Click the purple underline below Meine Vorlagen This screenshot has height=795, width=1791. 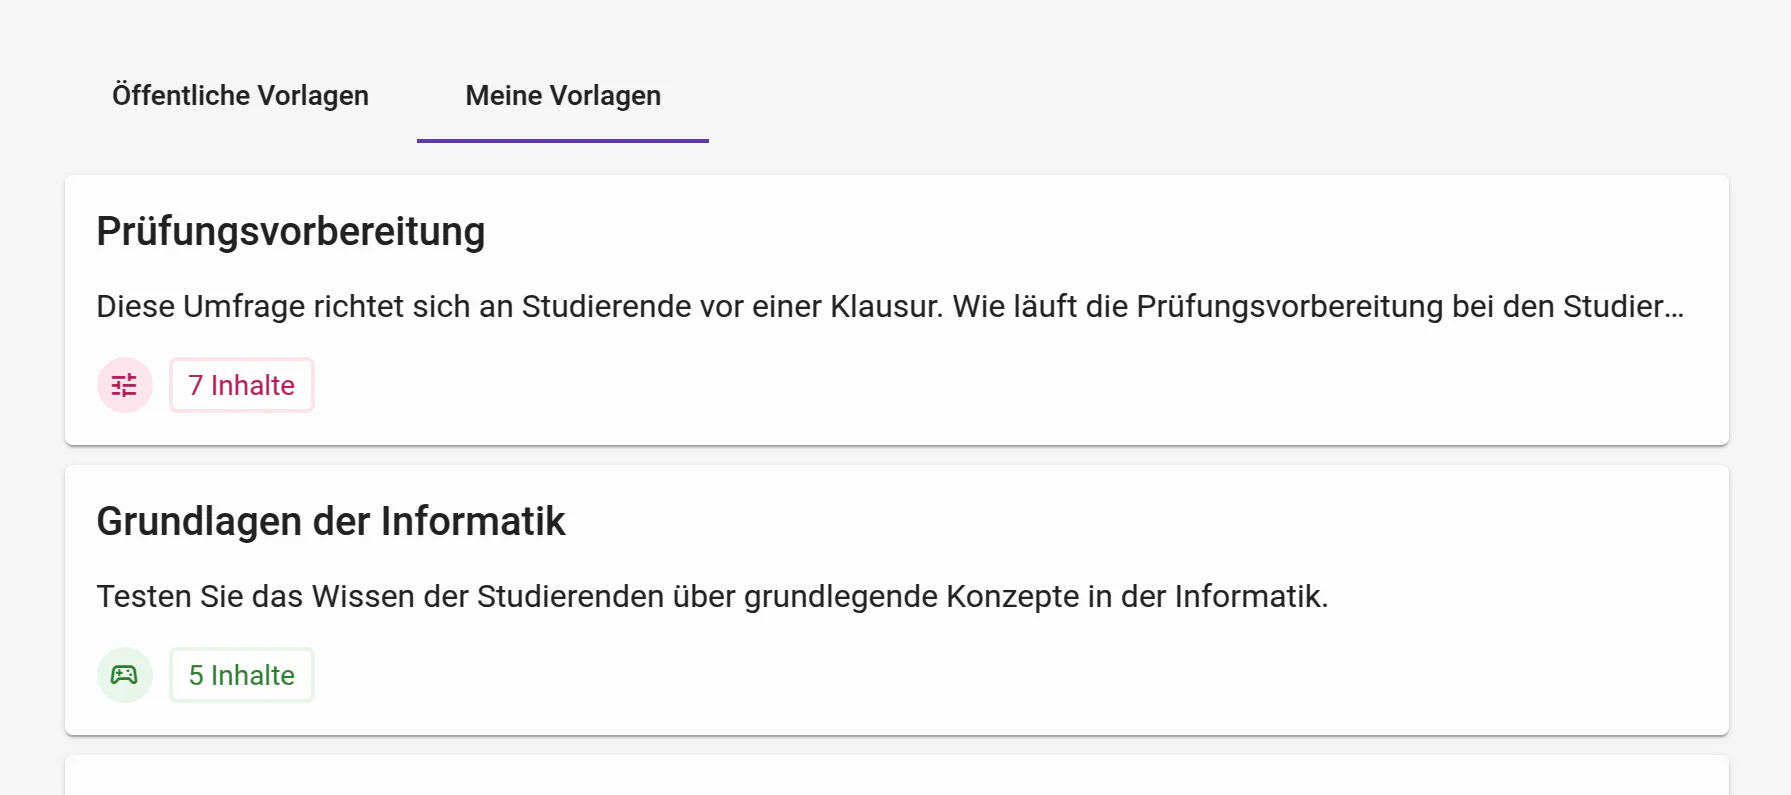pyautogui.click(x=563, y=141)
